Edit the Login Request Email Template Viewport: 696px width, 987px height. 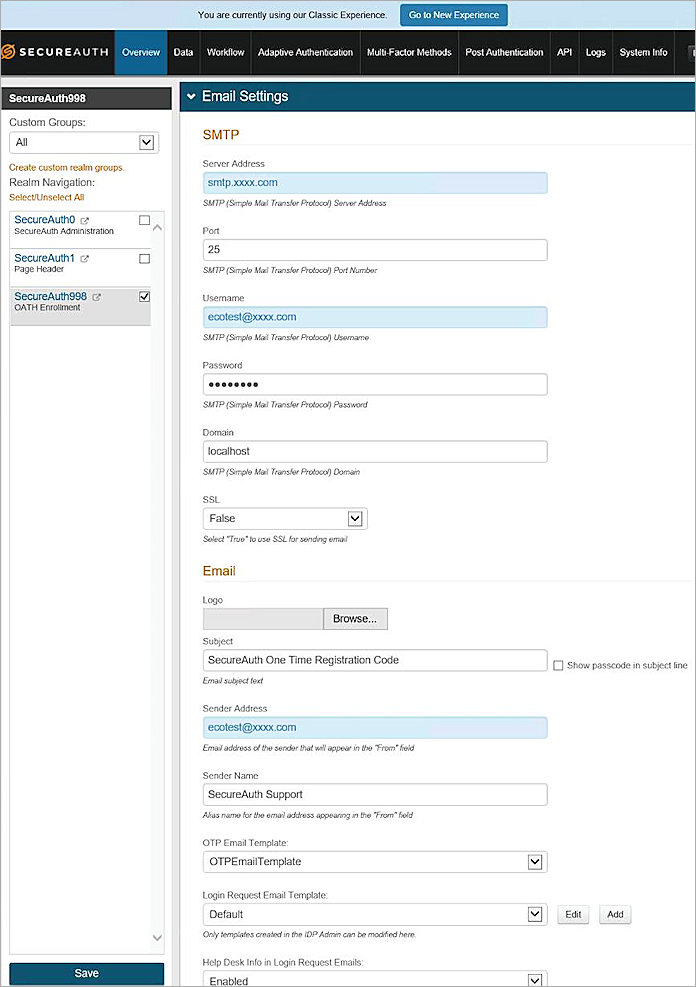pos(572,914)
